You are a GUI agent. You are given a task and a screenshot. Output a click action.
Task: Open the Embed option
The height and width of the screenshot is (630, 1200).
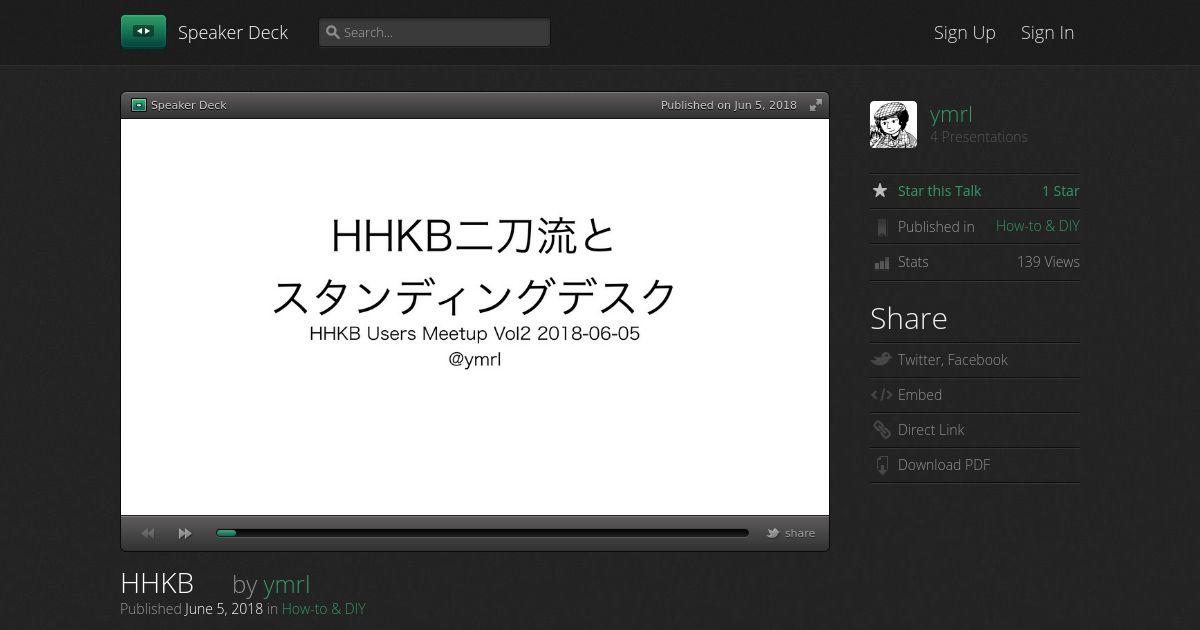pyautogui.click(x=920, y=395)
